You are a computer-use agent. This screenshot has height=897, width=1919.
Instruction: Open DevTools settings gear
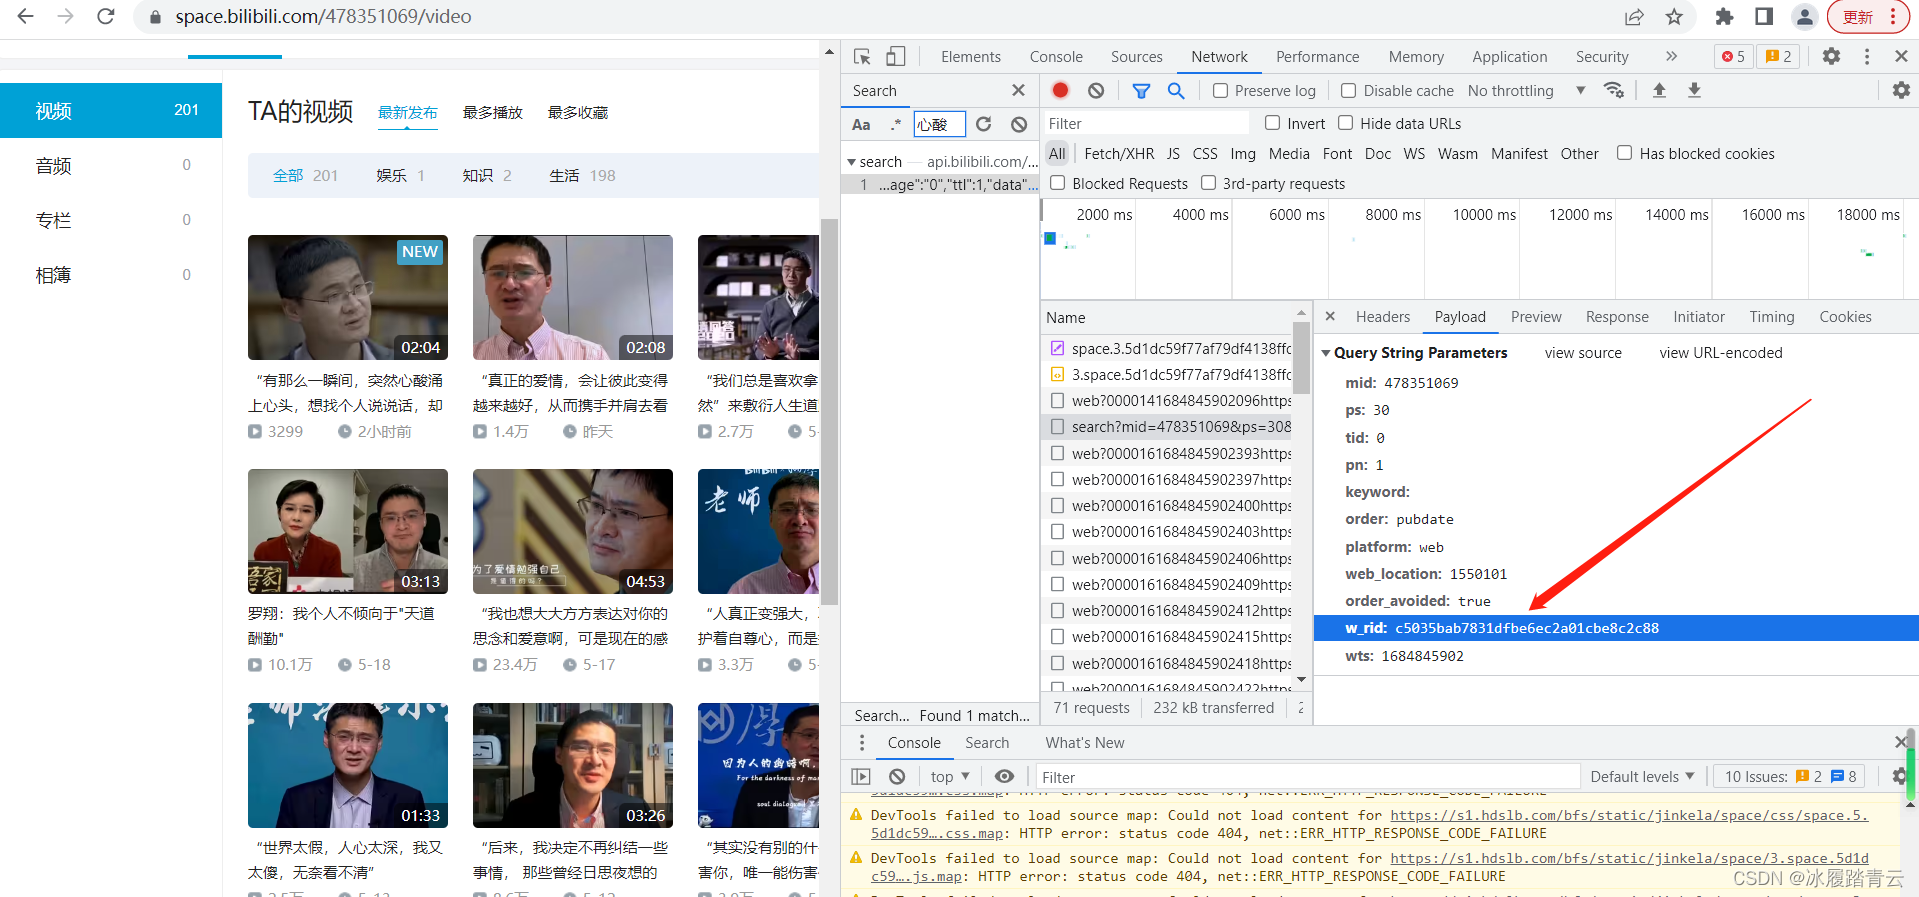1831,57
